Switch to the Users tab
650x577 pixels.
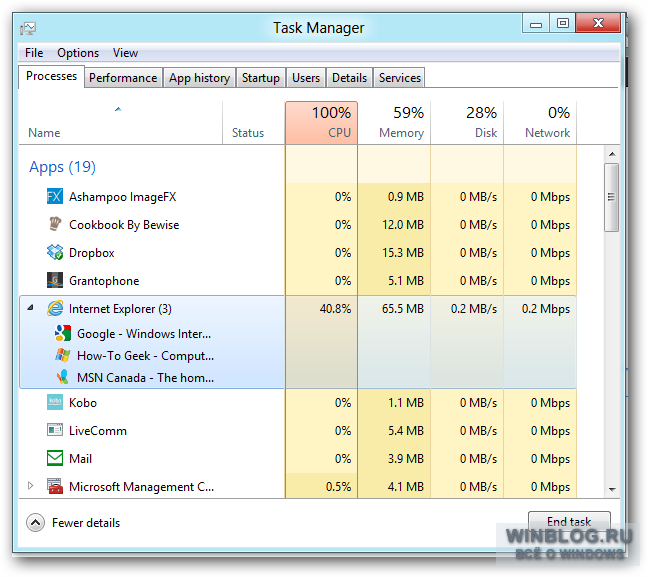(306, 78)
